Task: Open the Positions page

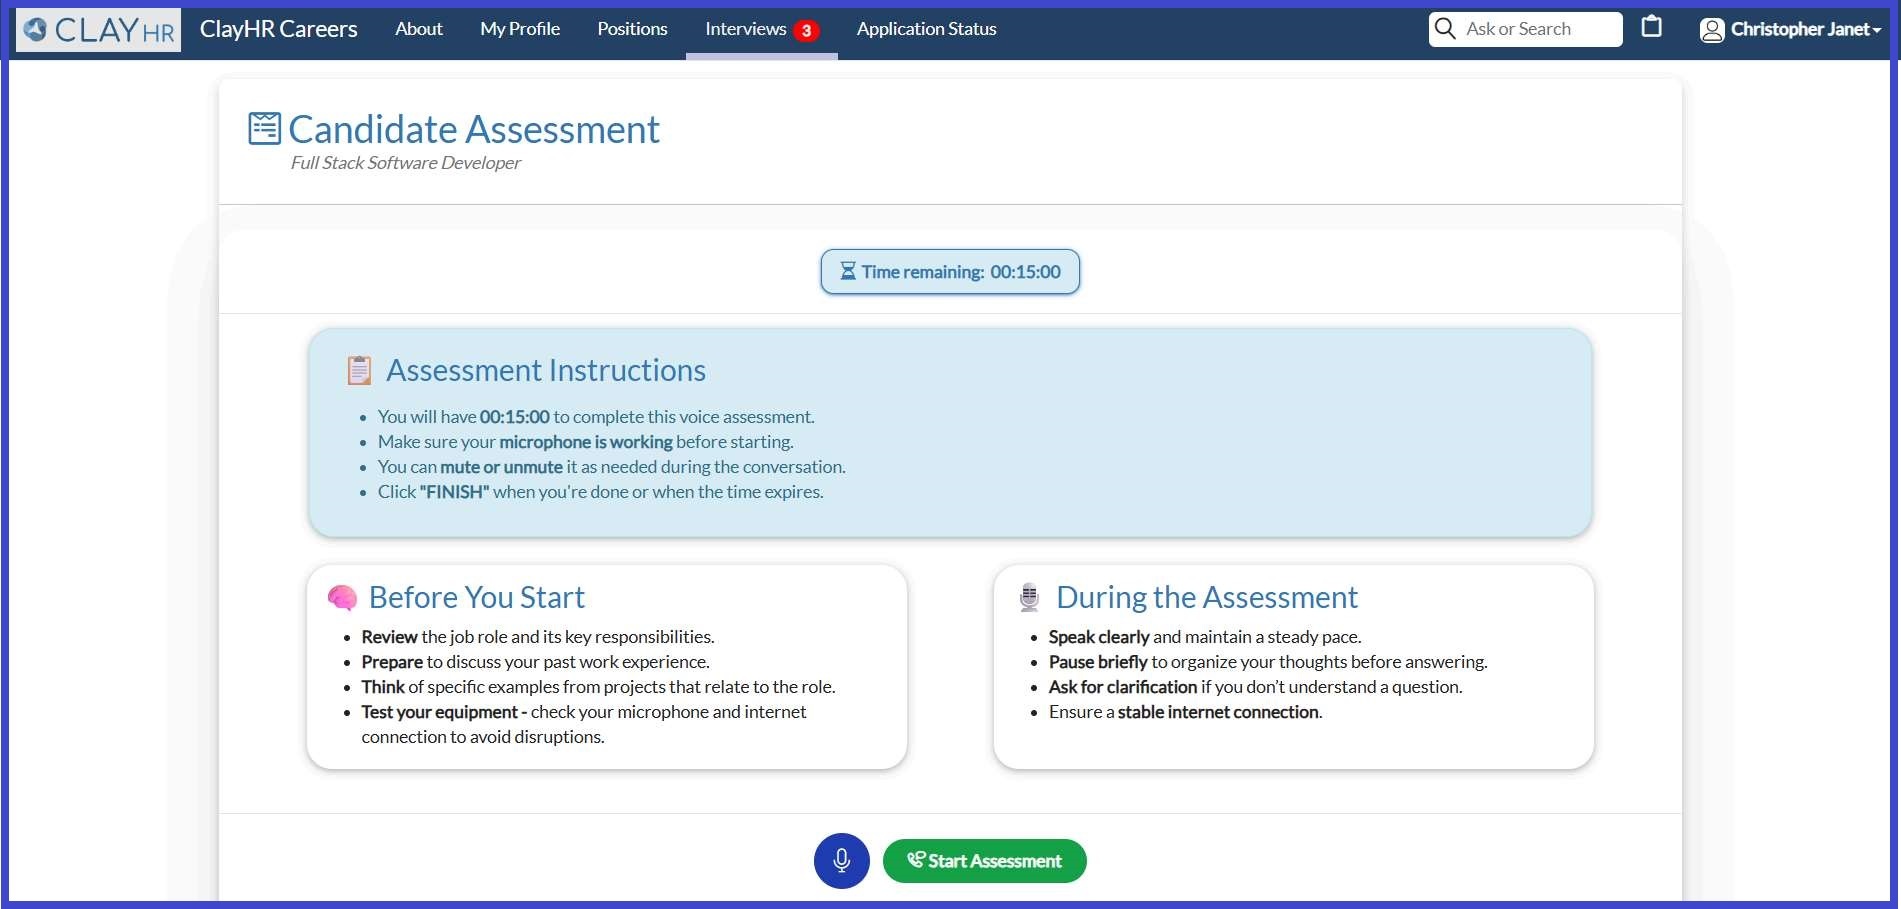Action: (632, 29)
